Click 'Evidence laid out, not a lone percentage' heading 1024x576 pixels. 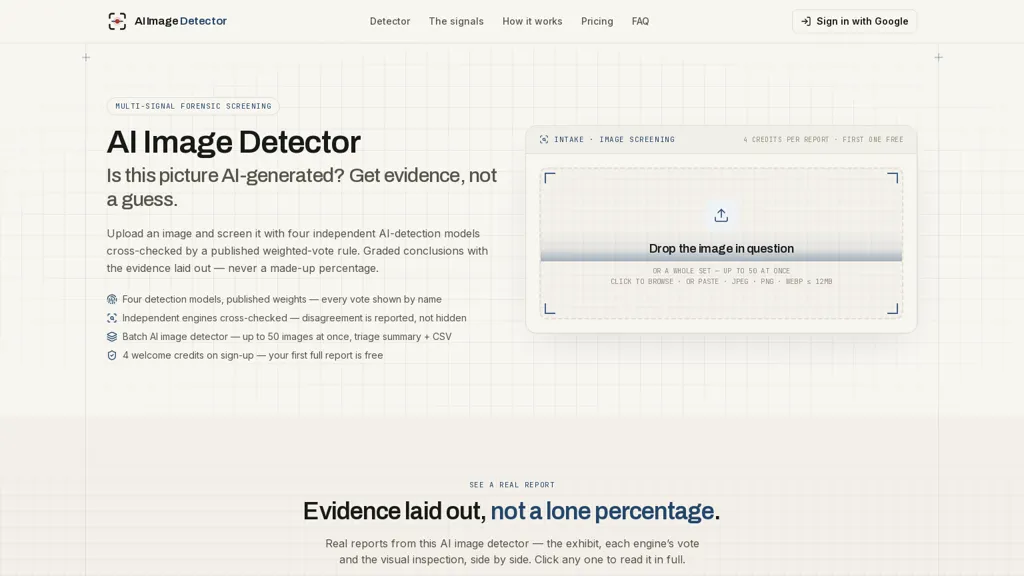pos(511,511)
